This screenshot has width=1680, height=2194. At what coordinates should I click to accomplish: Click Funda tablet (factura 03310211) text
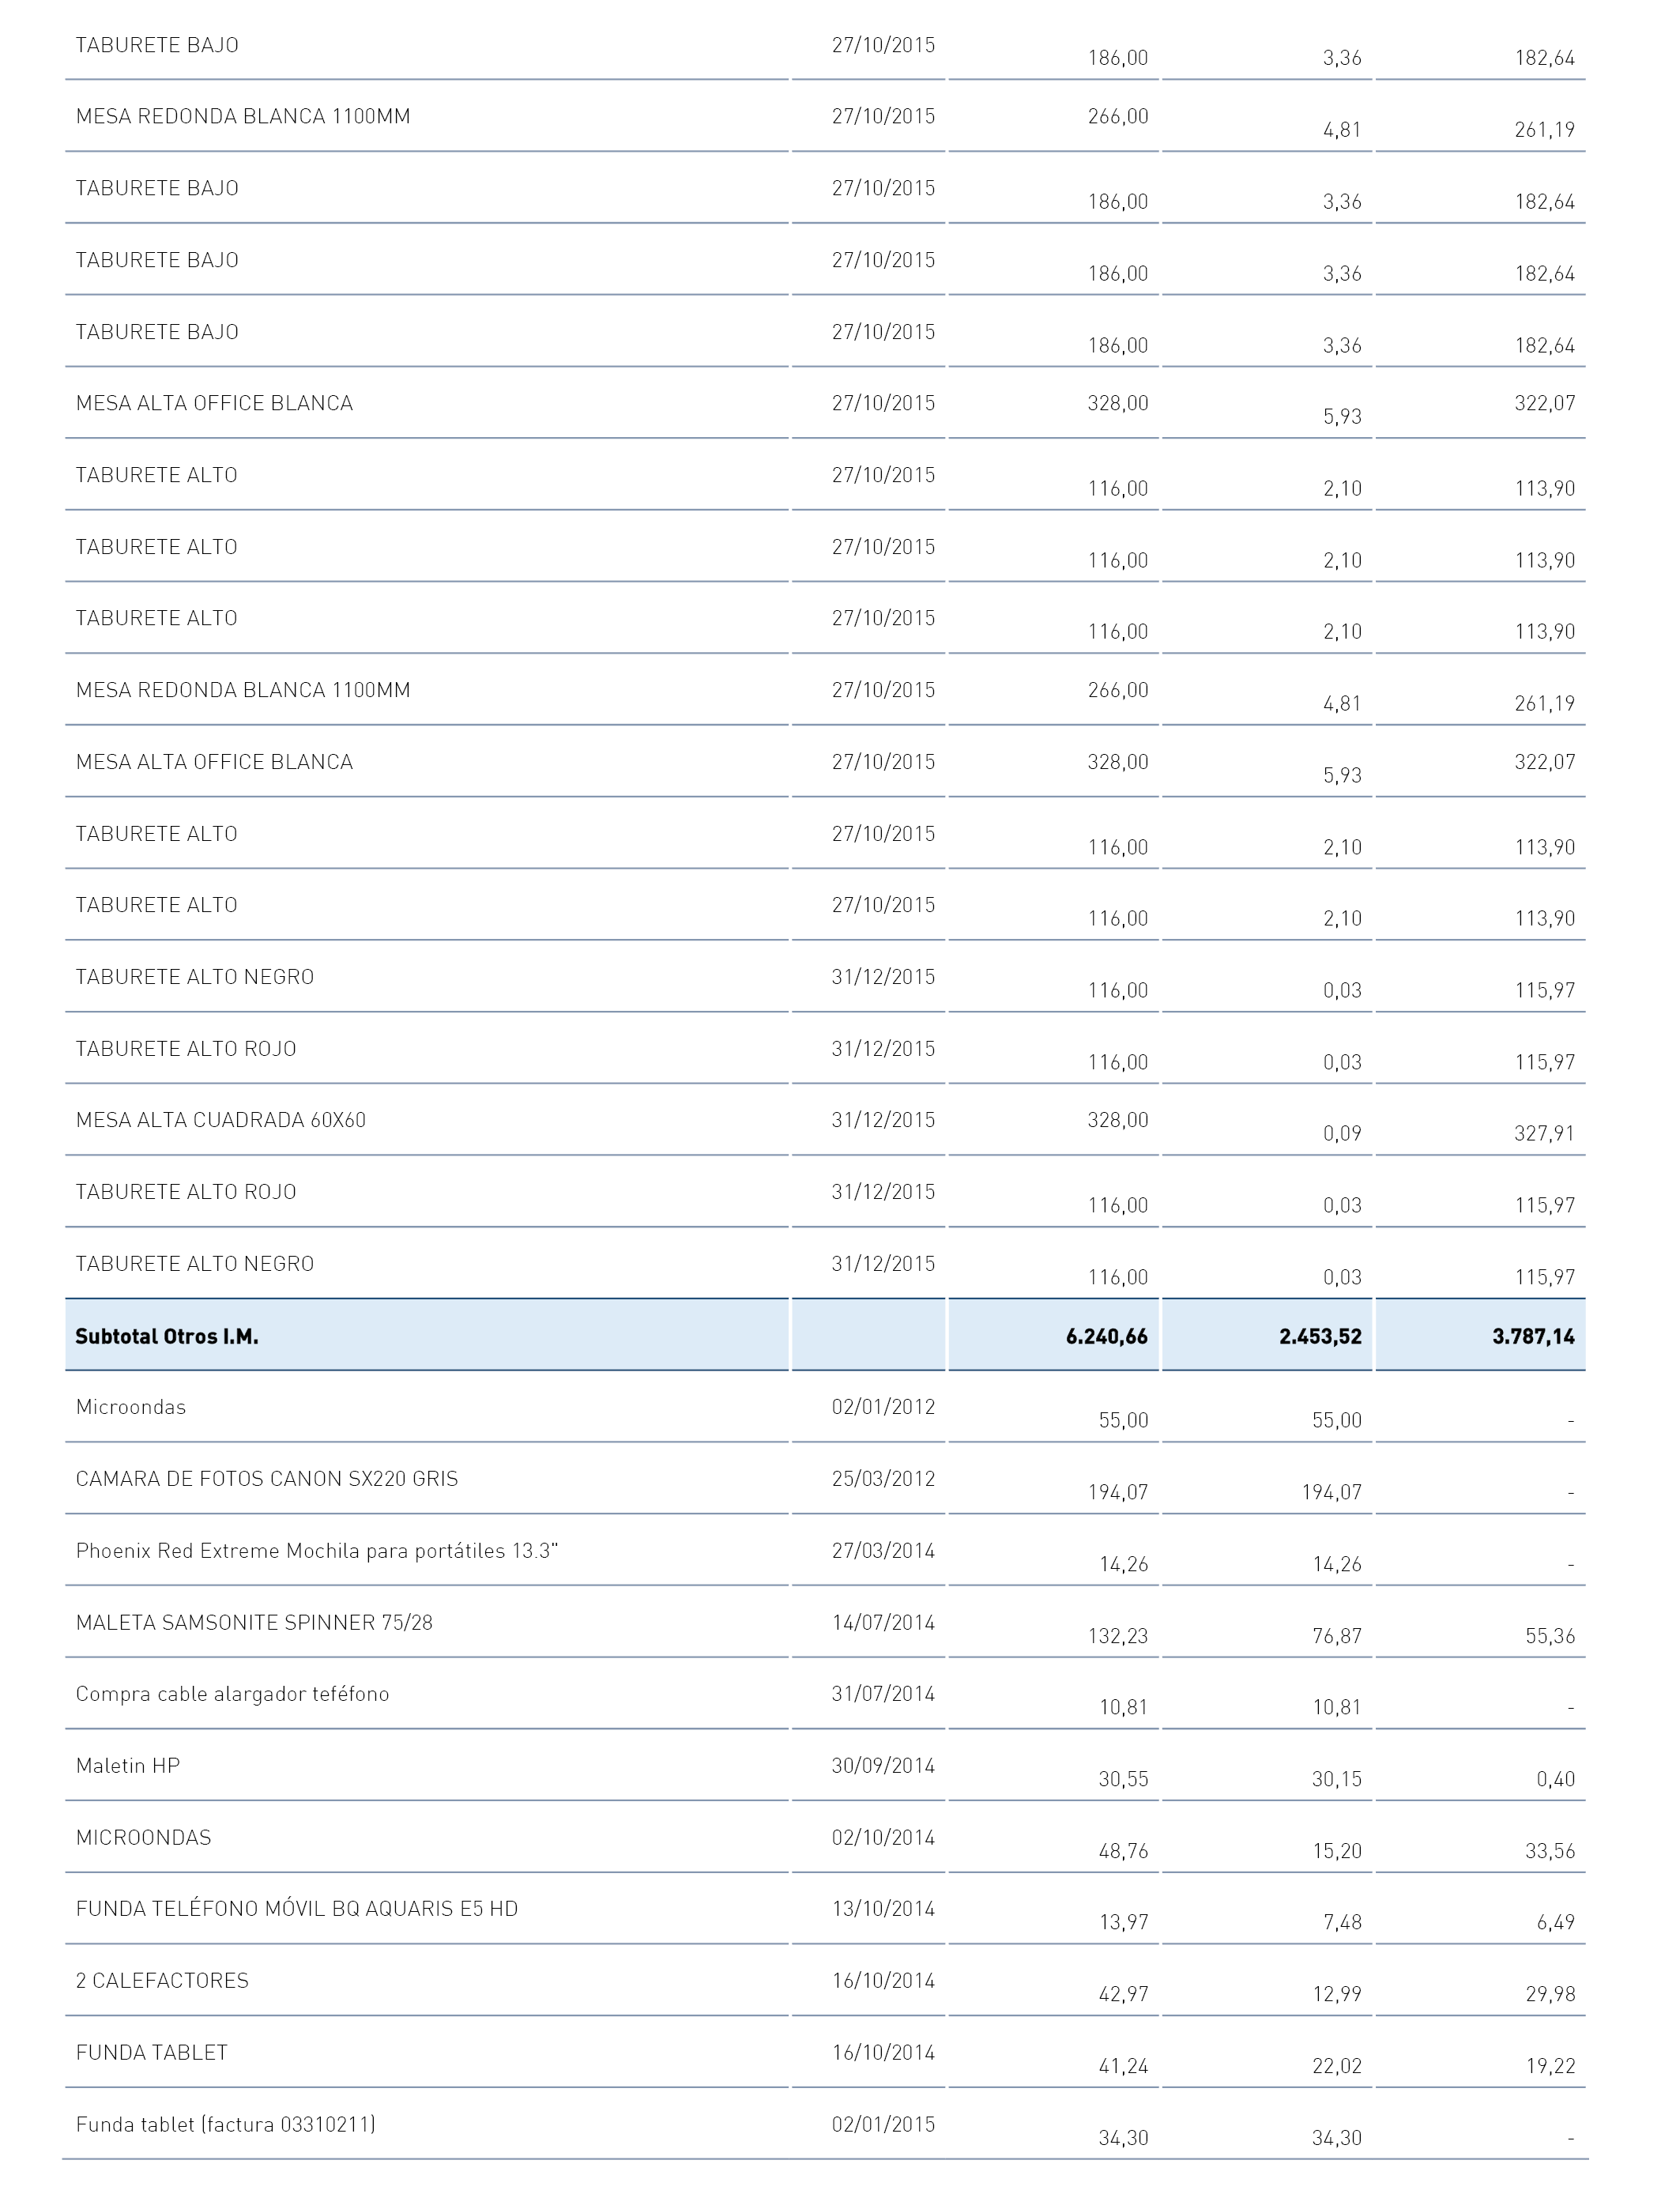click(x=226, y=2124)
